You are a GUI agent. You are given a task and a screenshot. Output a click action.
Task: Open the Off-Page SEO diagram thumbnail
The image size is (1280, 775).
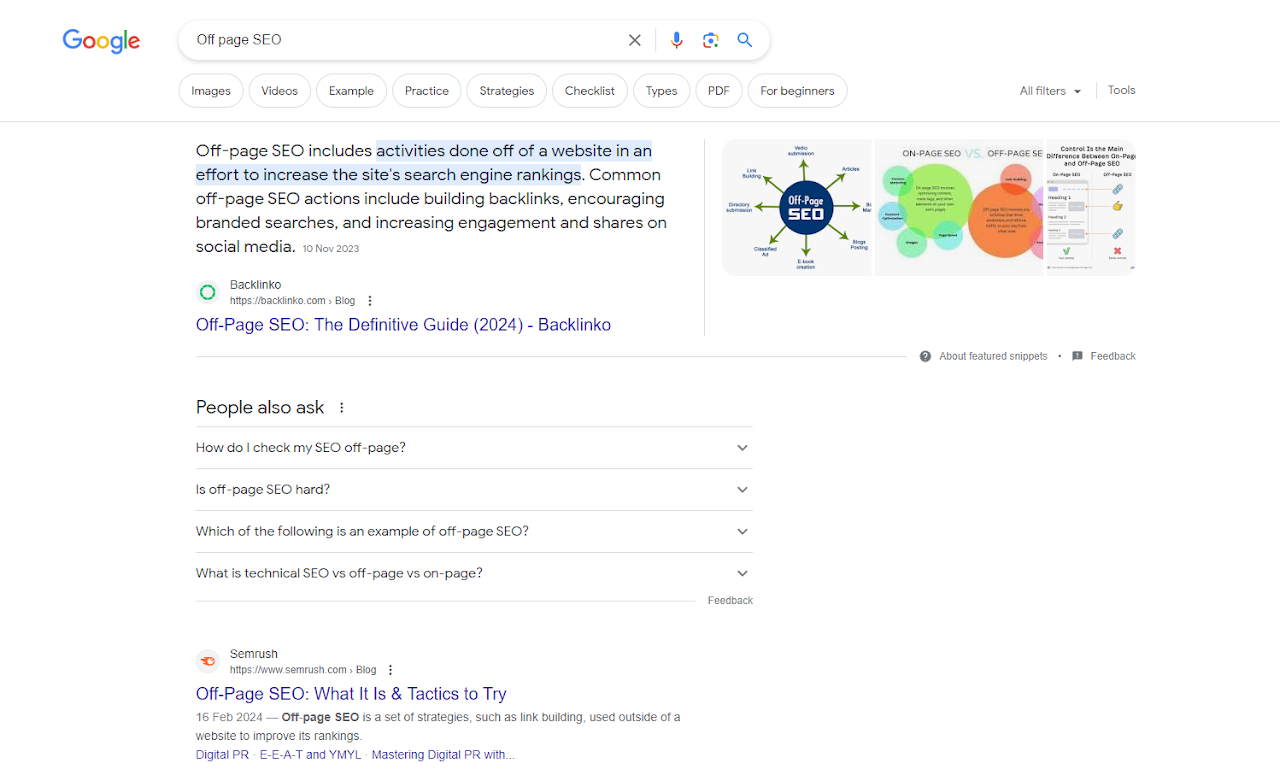pos(797,207)
